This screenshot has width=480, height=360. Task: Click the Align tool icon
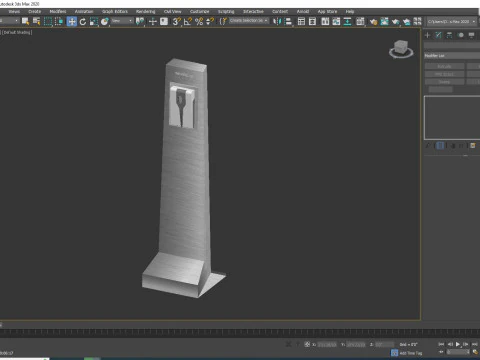[288, 22]
